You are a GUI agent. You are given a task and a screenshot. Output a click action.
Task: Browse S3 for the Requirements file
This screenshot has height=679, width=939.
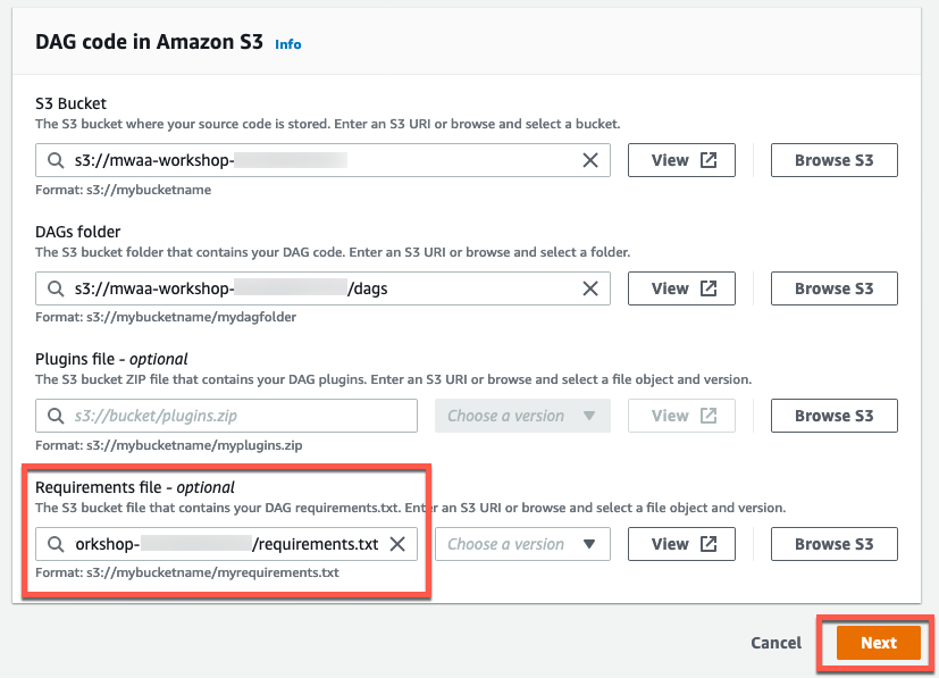[x=834, y=544]
